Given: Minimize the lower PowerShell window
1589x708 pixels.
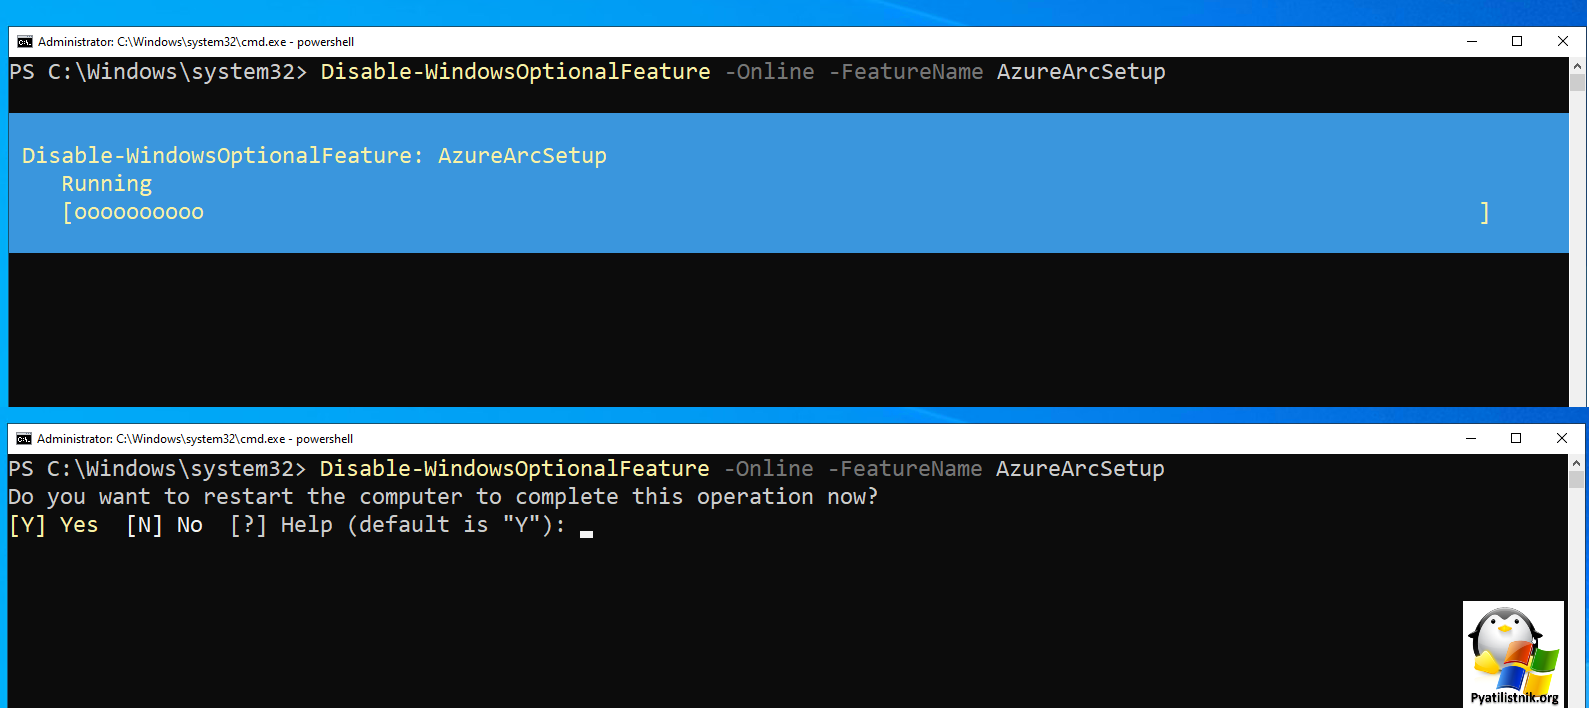Looking at the screenshot, I should click(x=1471, y=439).
